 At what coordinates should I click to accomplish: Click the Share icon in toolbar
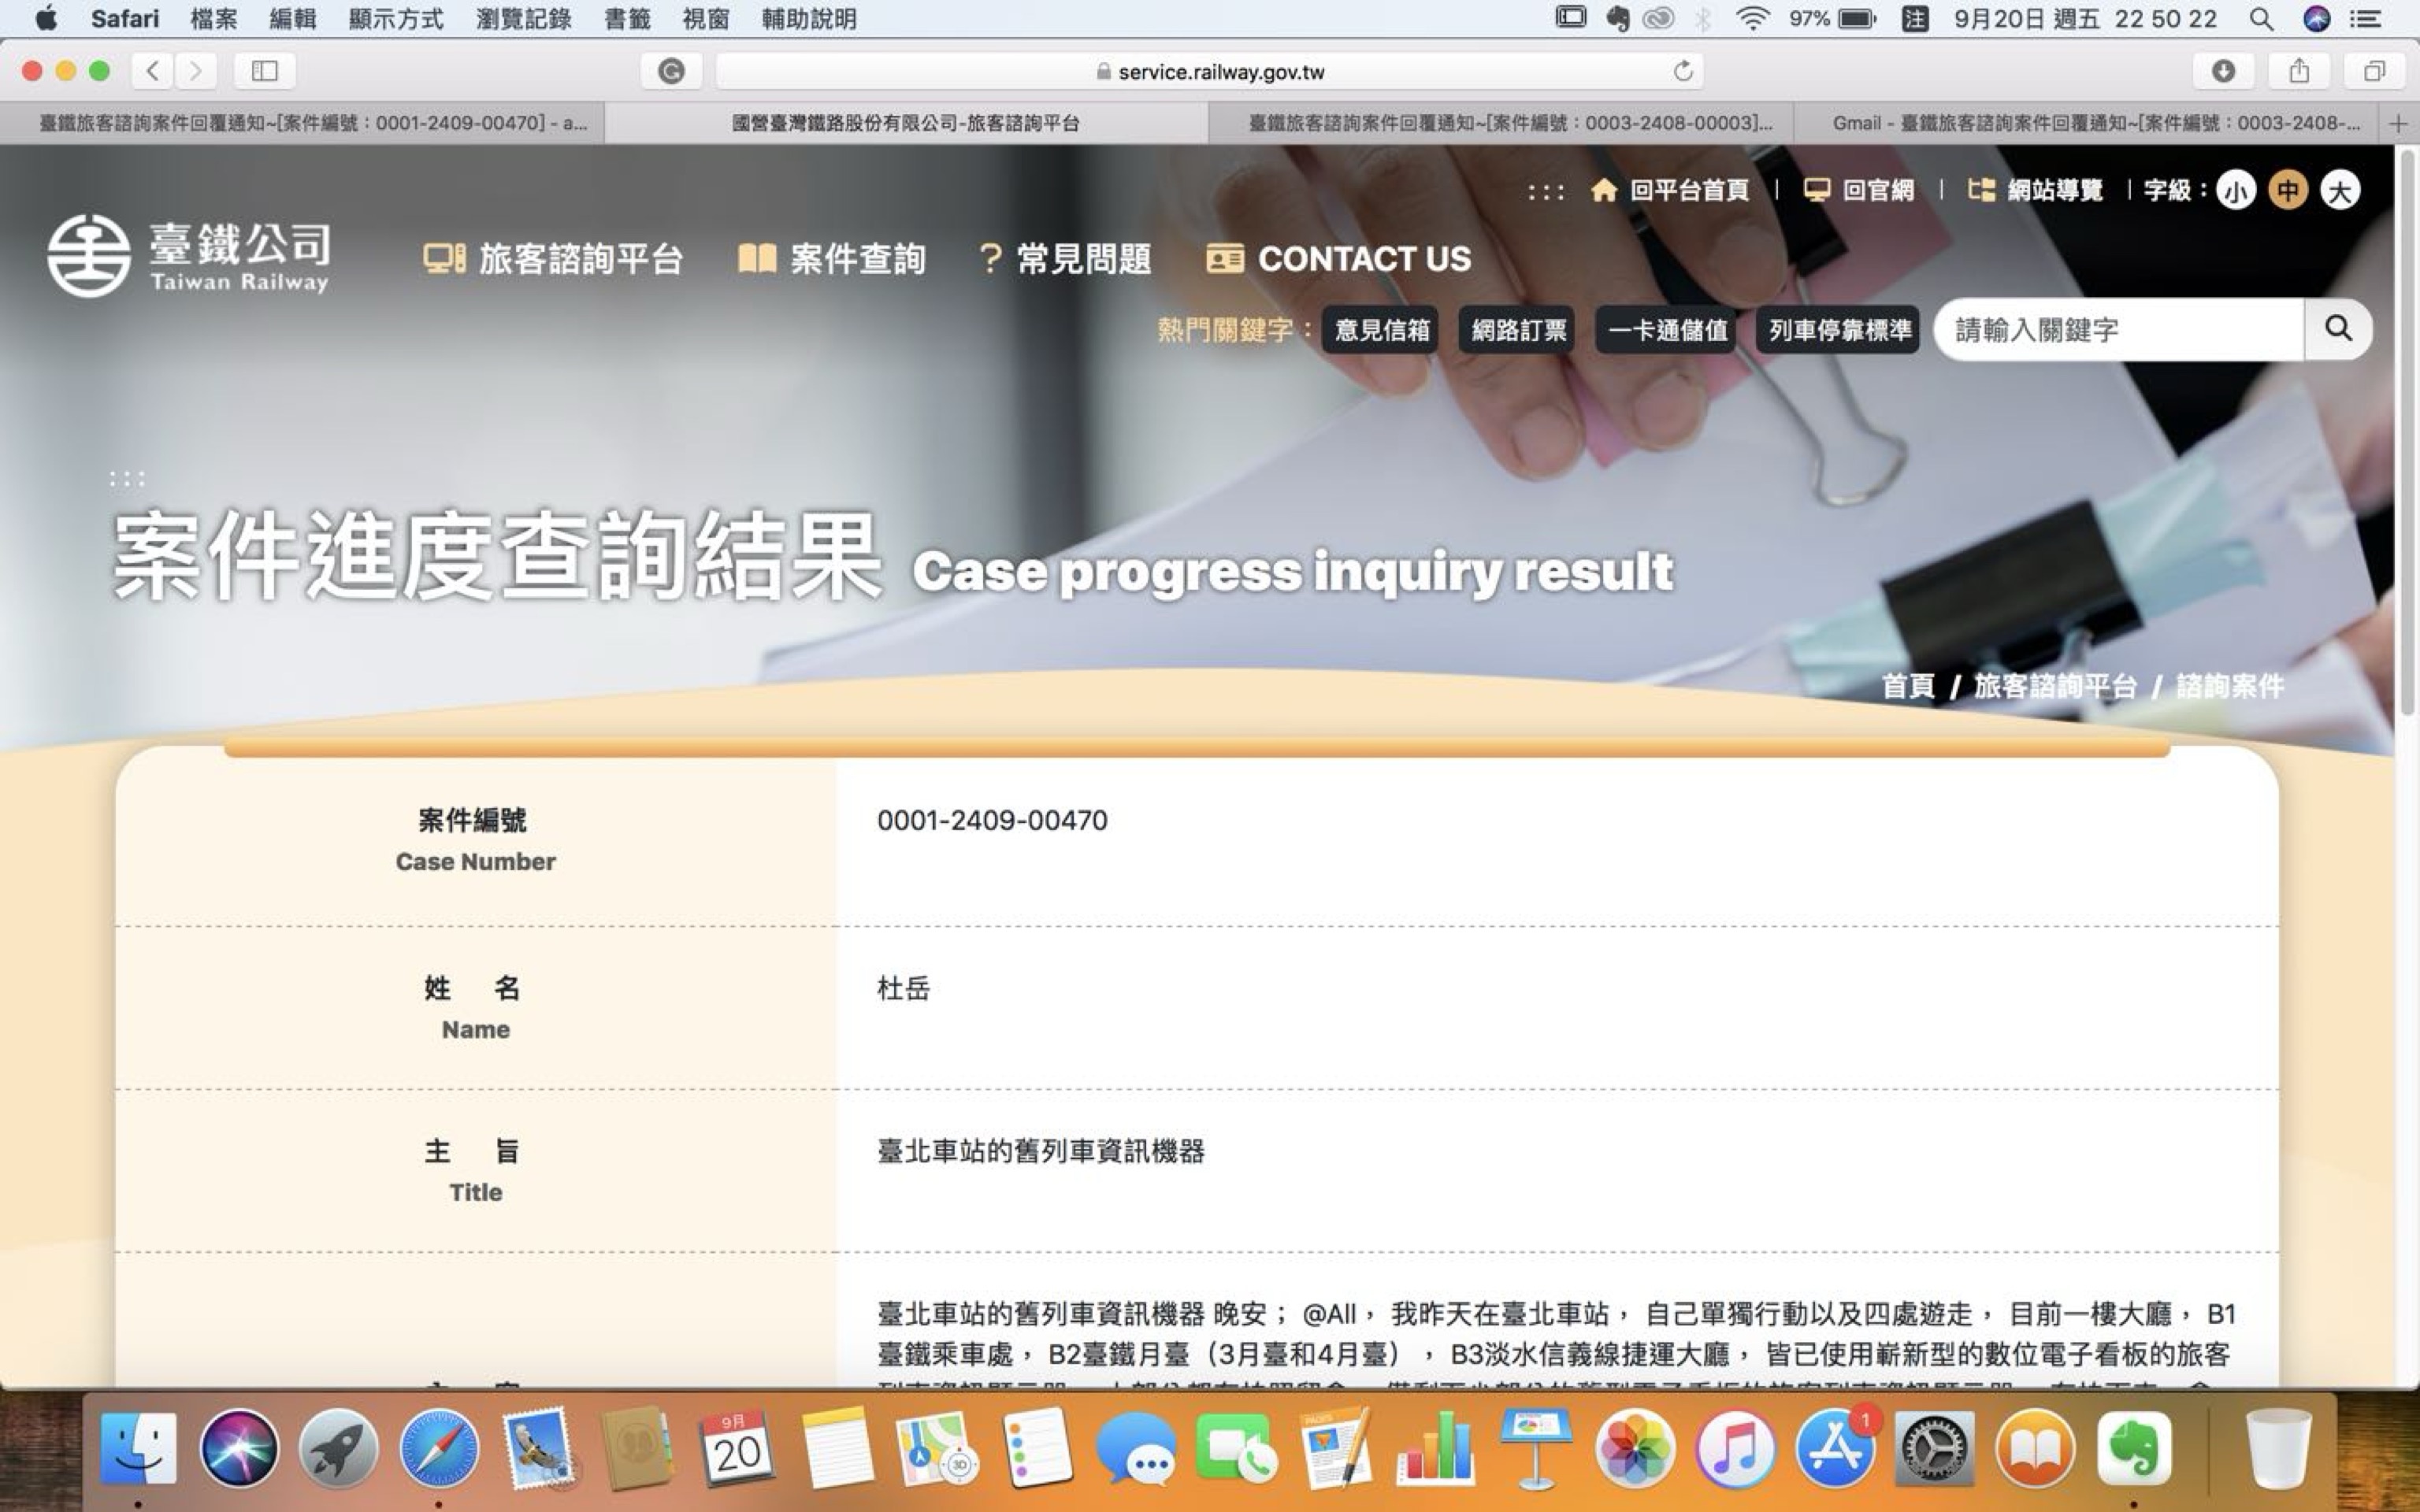tap(2299, 71)
